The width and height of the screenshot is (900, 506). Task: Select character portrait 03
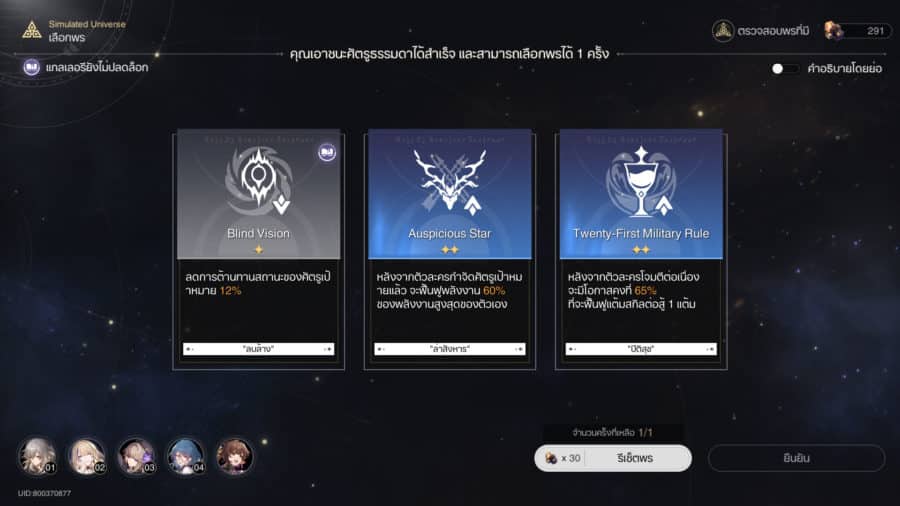click(136, 457)
